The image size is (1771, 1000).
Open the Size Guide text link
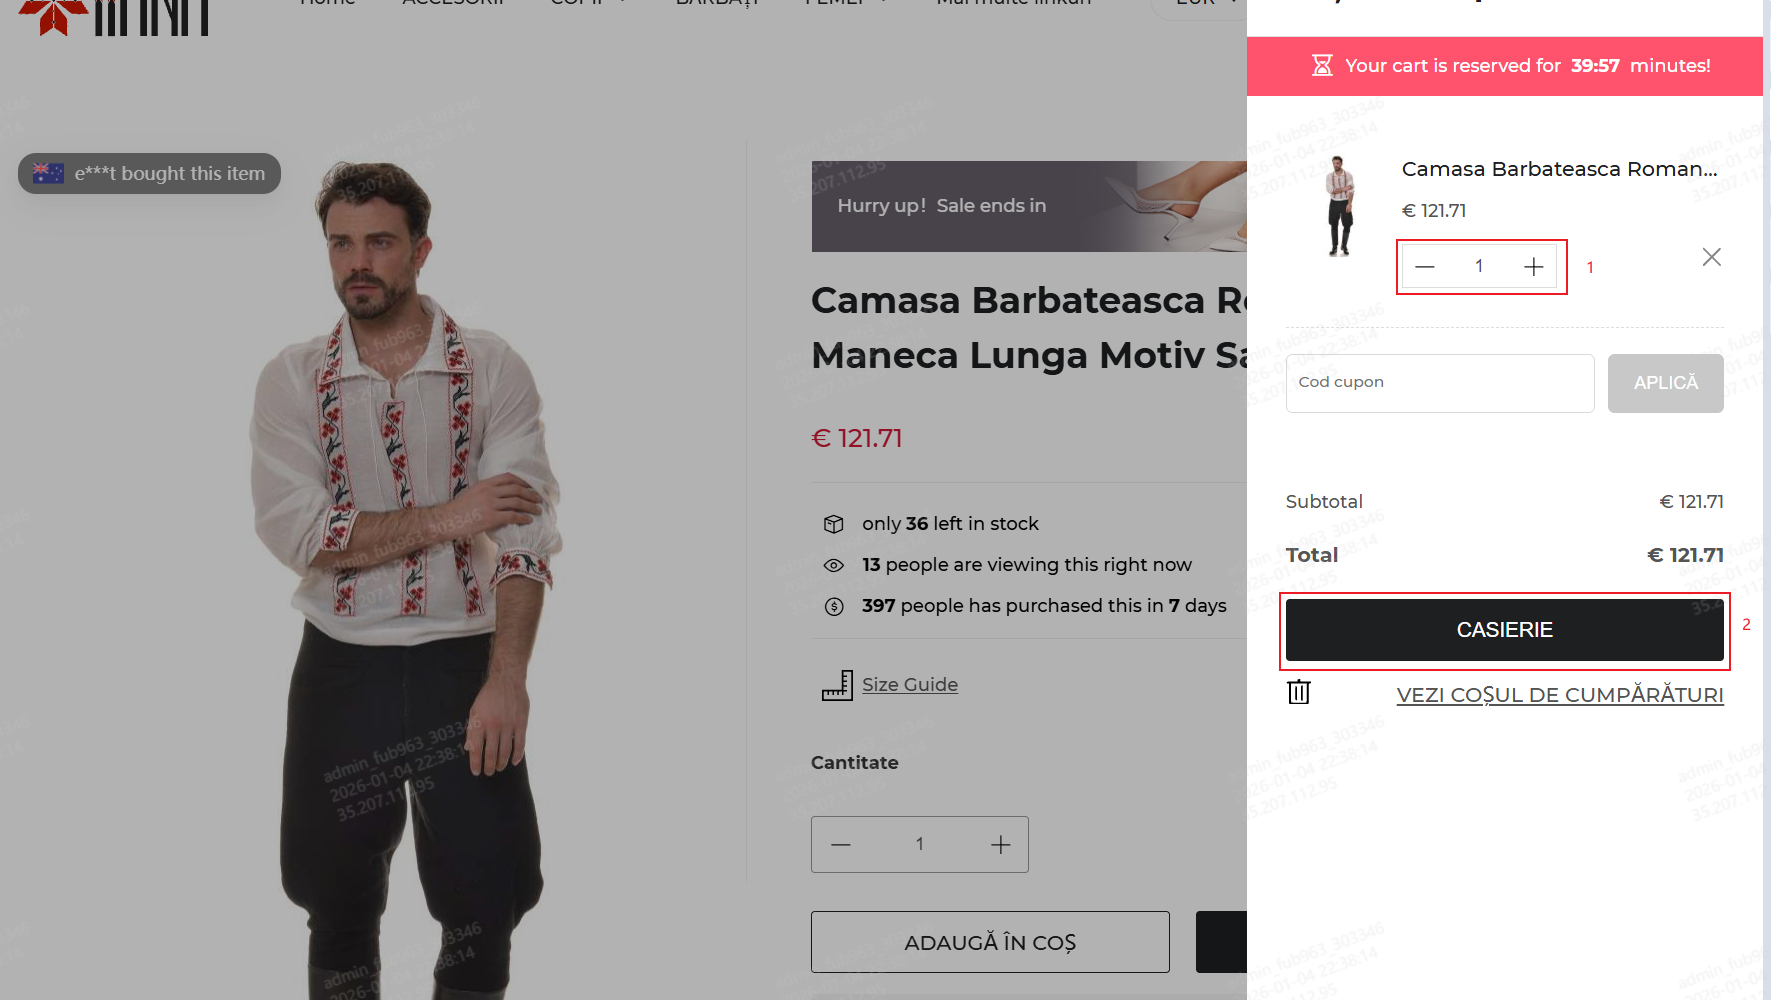[909, 685]
